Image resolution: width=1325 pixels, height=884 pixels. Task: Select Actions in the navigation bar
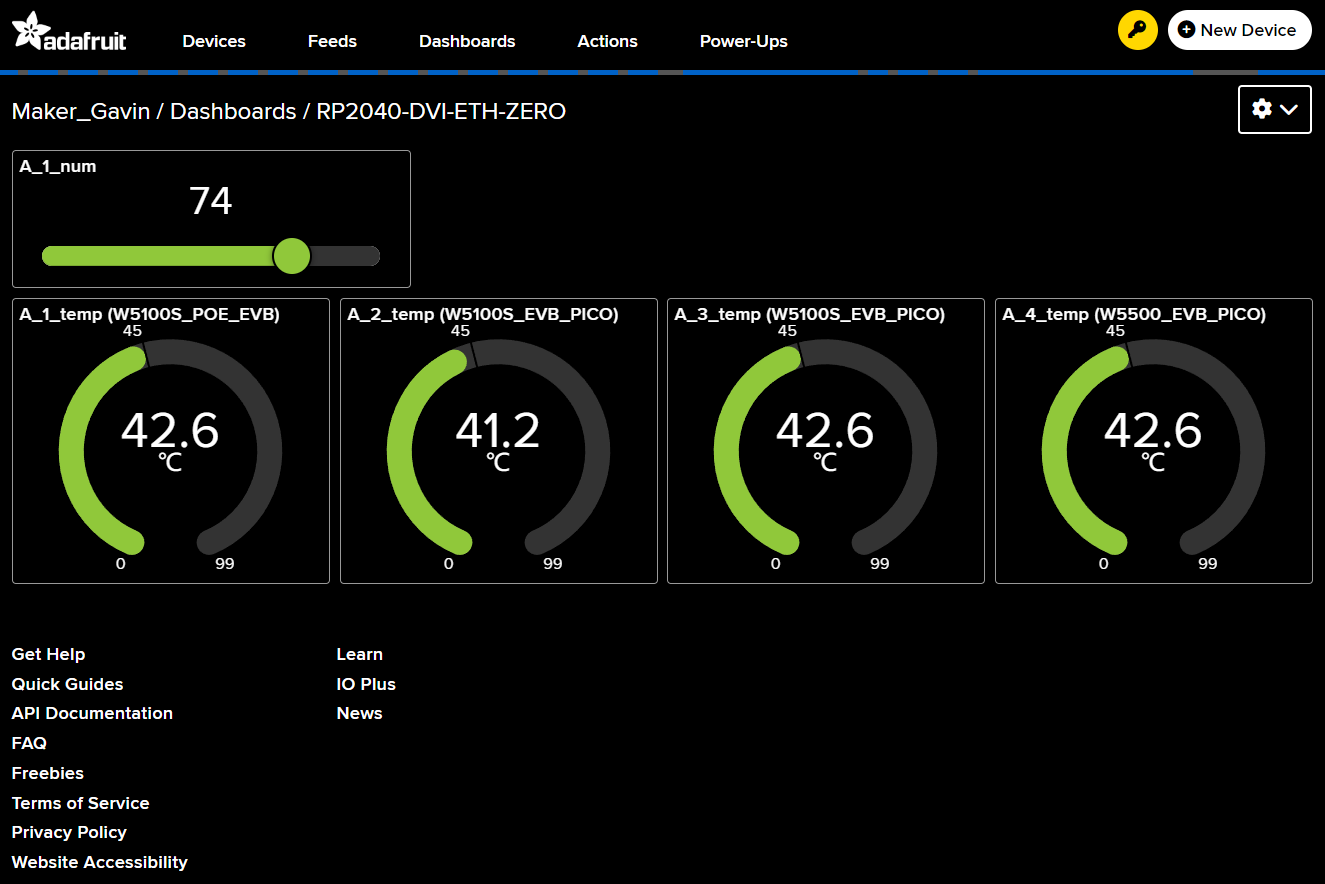(x=607, y=41)
